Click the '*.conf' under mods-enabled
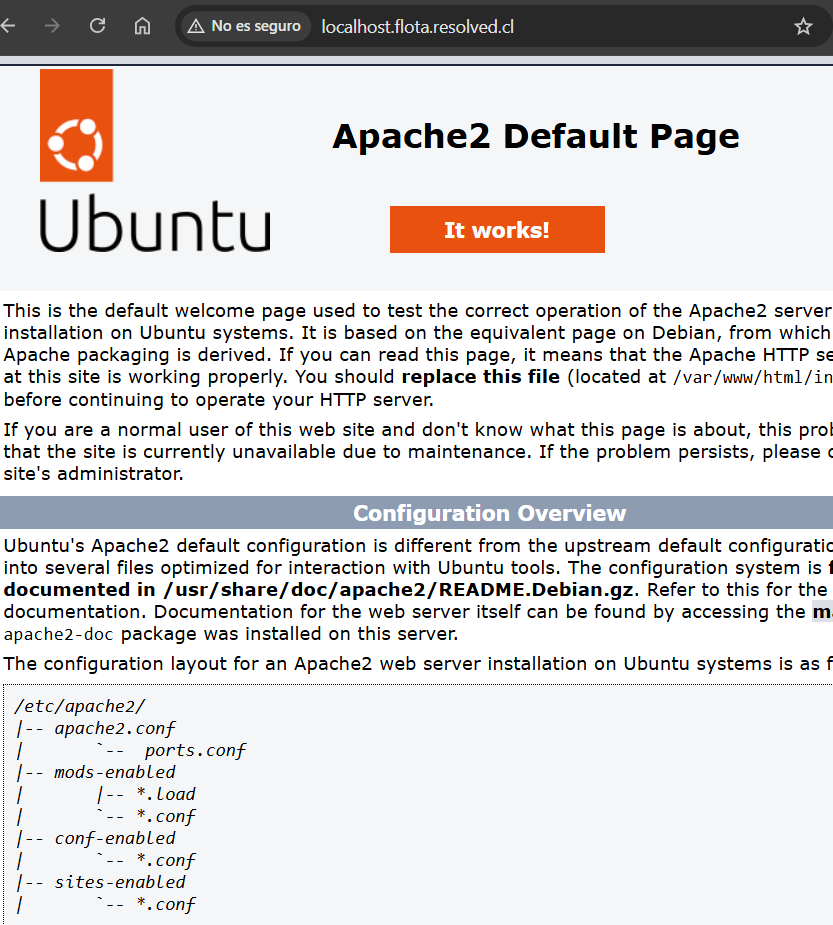The height and width of the screenshot is (925, 833). [x=166, y=816]
